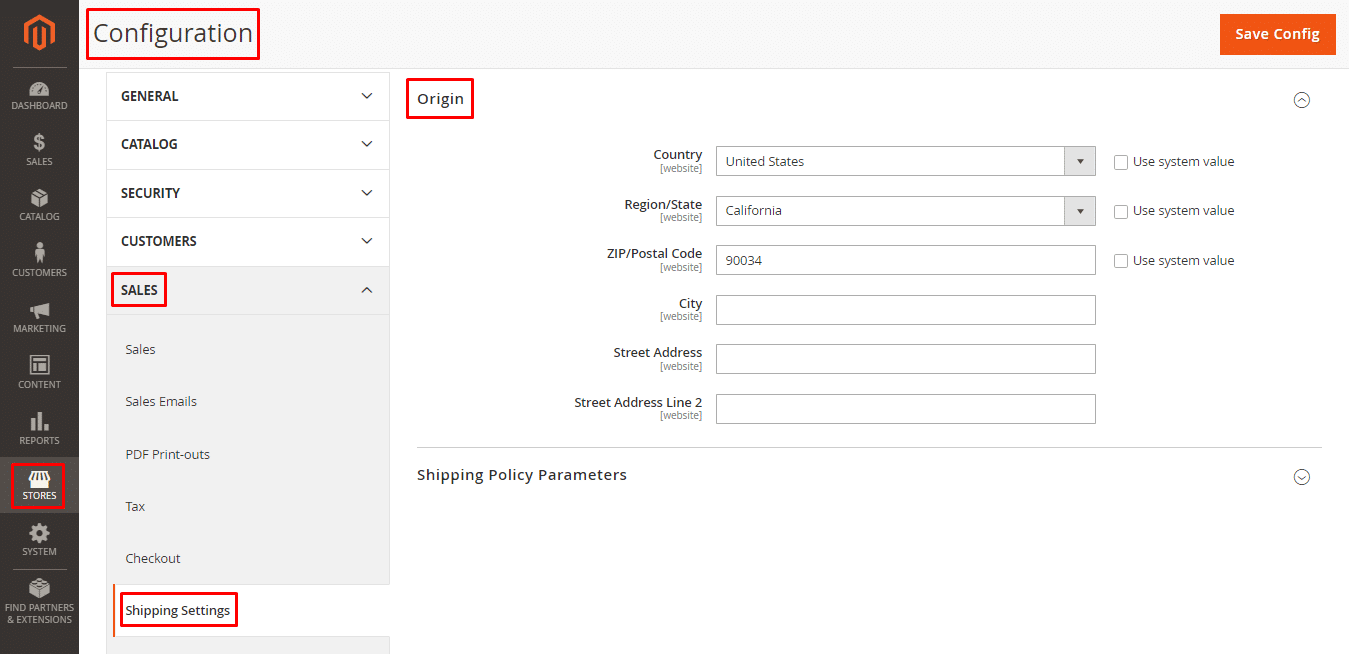
Task: Open the Catalog section in sidebar
Action: click(39, 204)
